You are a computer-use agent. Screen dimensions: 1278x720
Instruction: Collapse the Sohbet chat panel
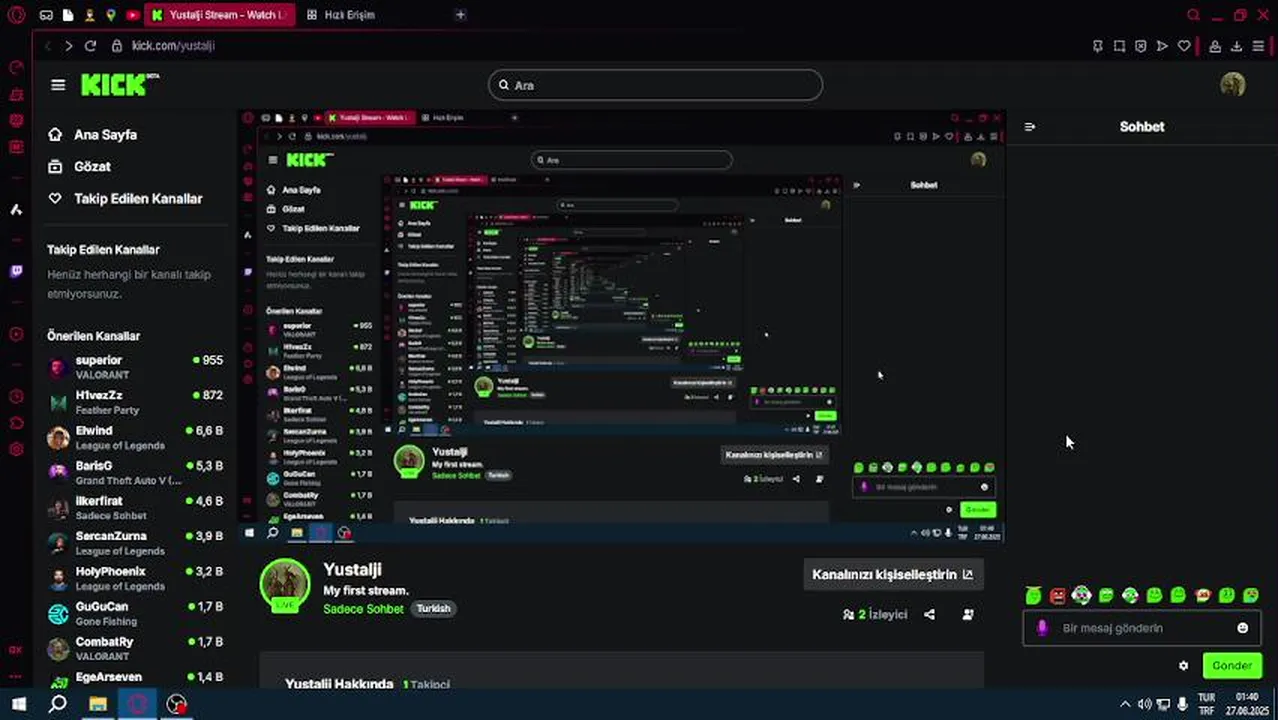1030,127
